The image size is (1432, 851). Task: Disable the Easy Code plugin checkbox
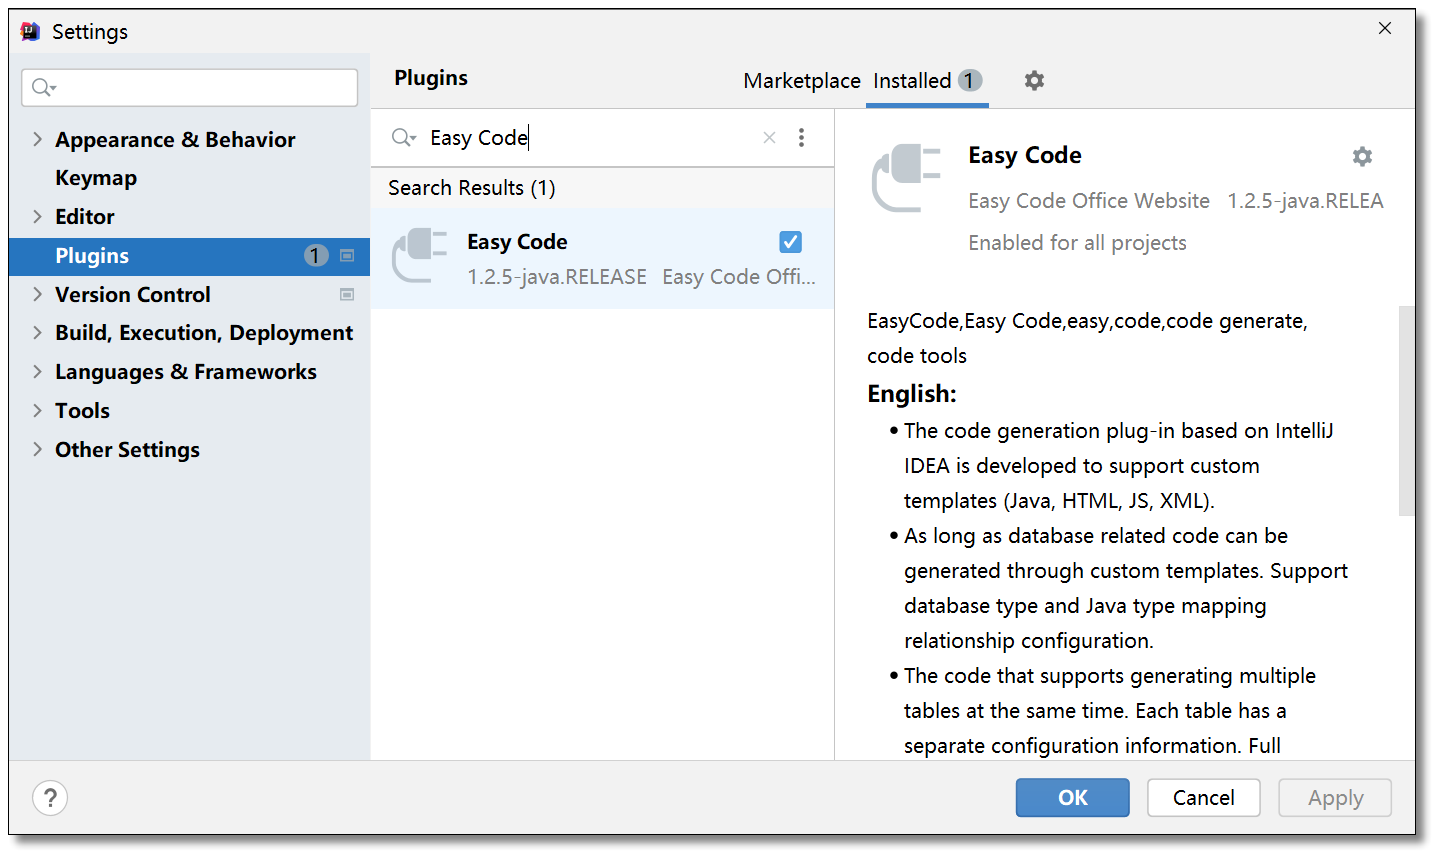[x=790, y=242]
